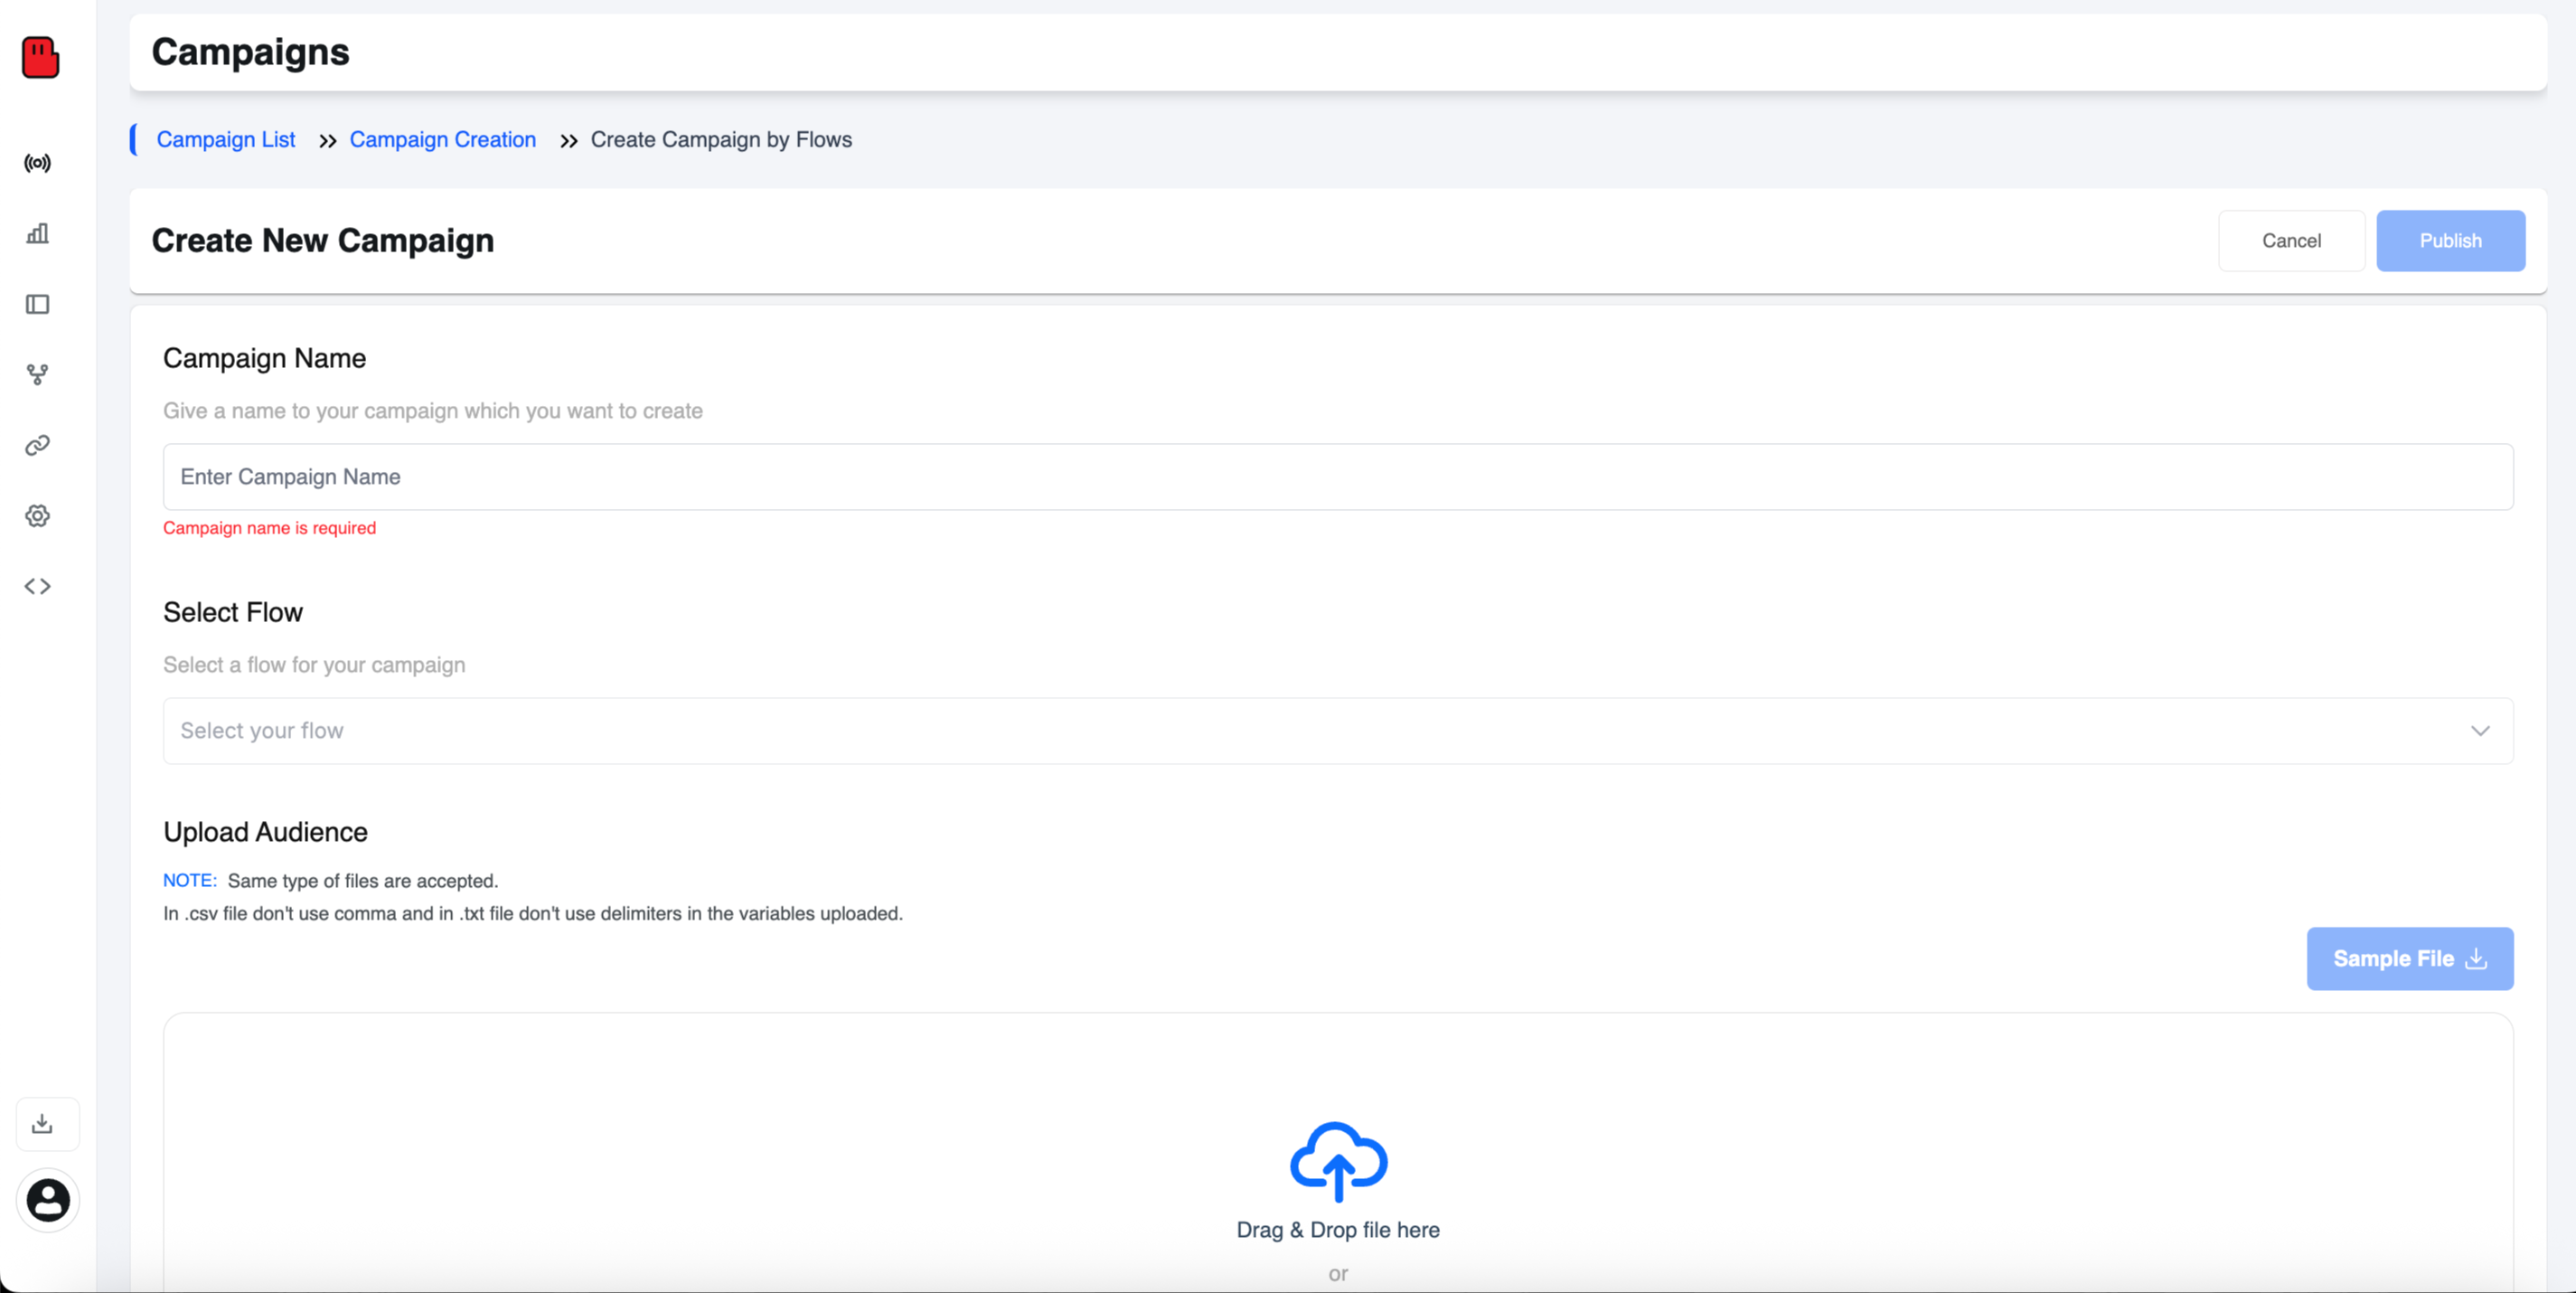The image size is (2576, 1293).
Task: Click 'Campaign name is required' error text
Action: pos(270,528)
